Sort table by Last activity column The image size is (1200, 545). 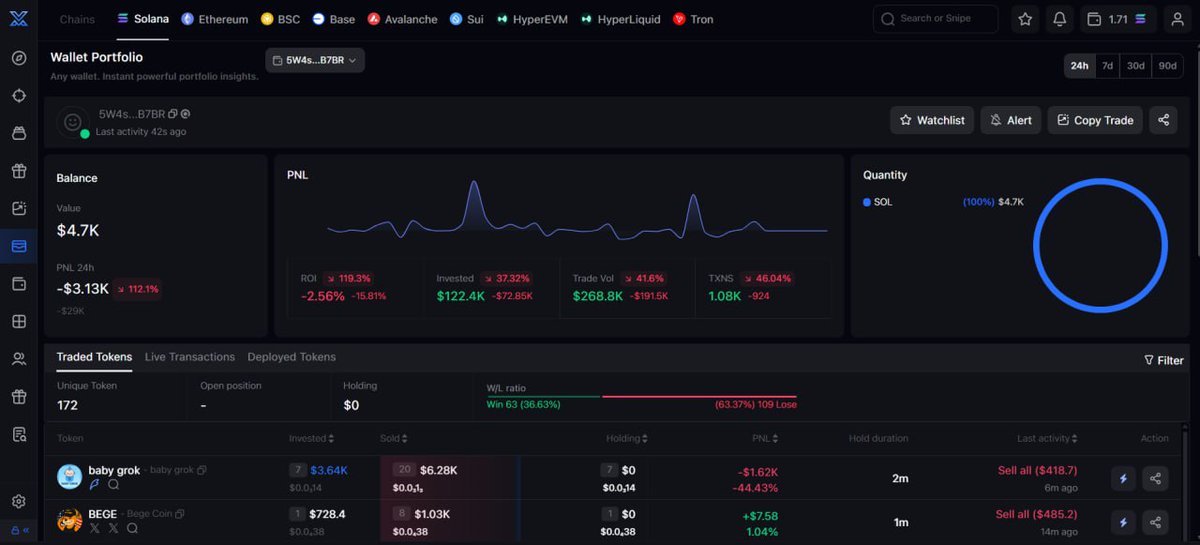(1047, 438)
